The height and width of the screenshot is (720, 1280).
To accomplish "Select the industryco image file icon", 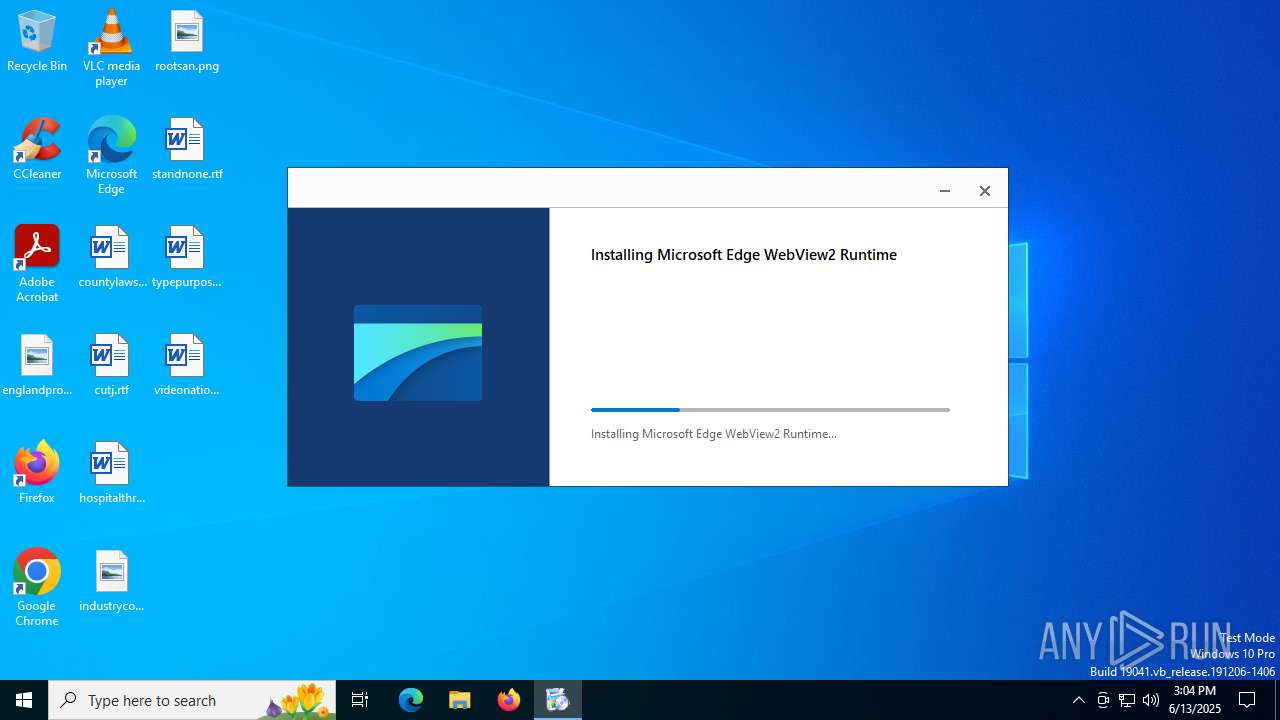I will (x=111, y=582).
